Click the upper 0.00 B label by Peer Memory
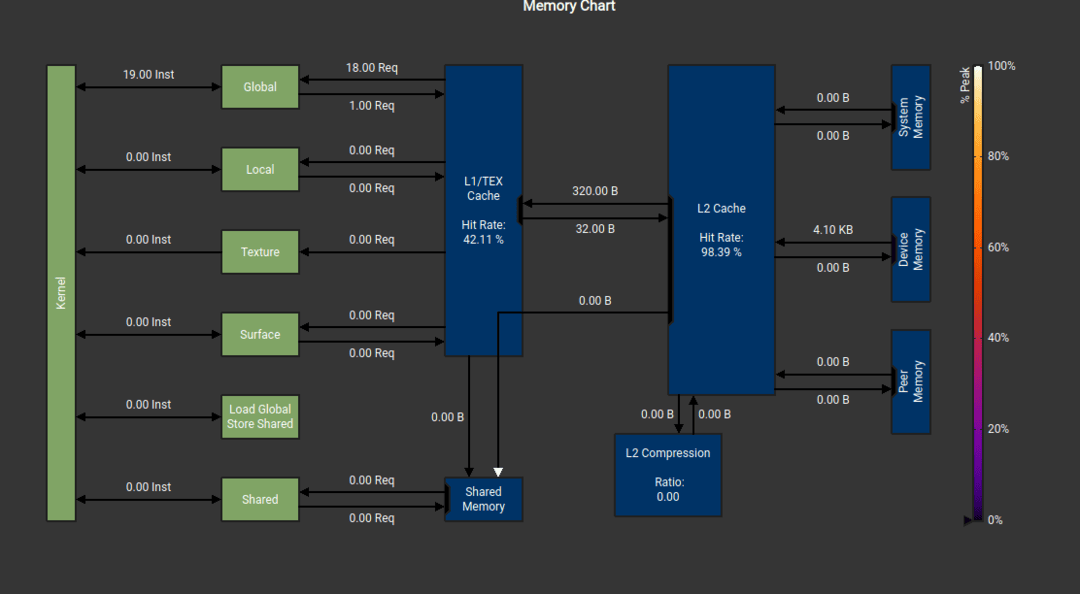The image size is (1080, 594). [x=833, y=362]
